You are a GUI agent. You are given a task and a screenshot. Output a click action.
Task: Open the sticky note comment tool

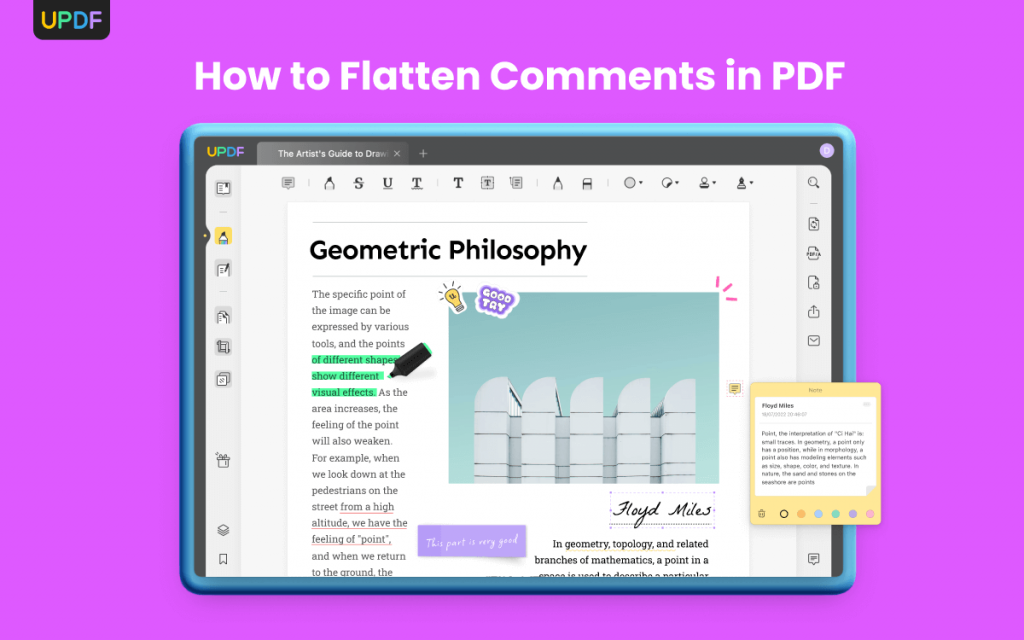(x=288, y=183)
